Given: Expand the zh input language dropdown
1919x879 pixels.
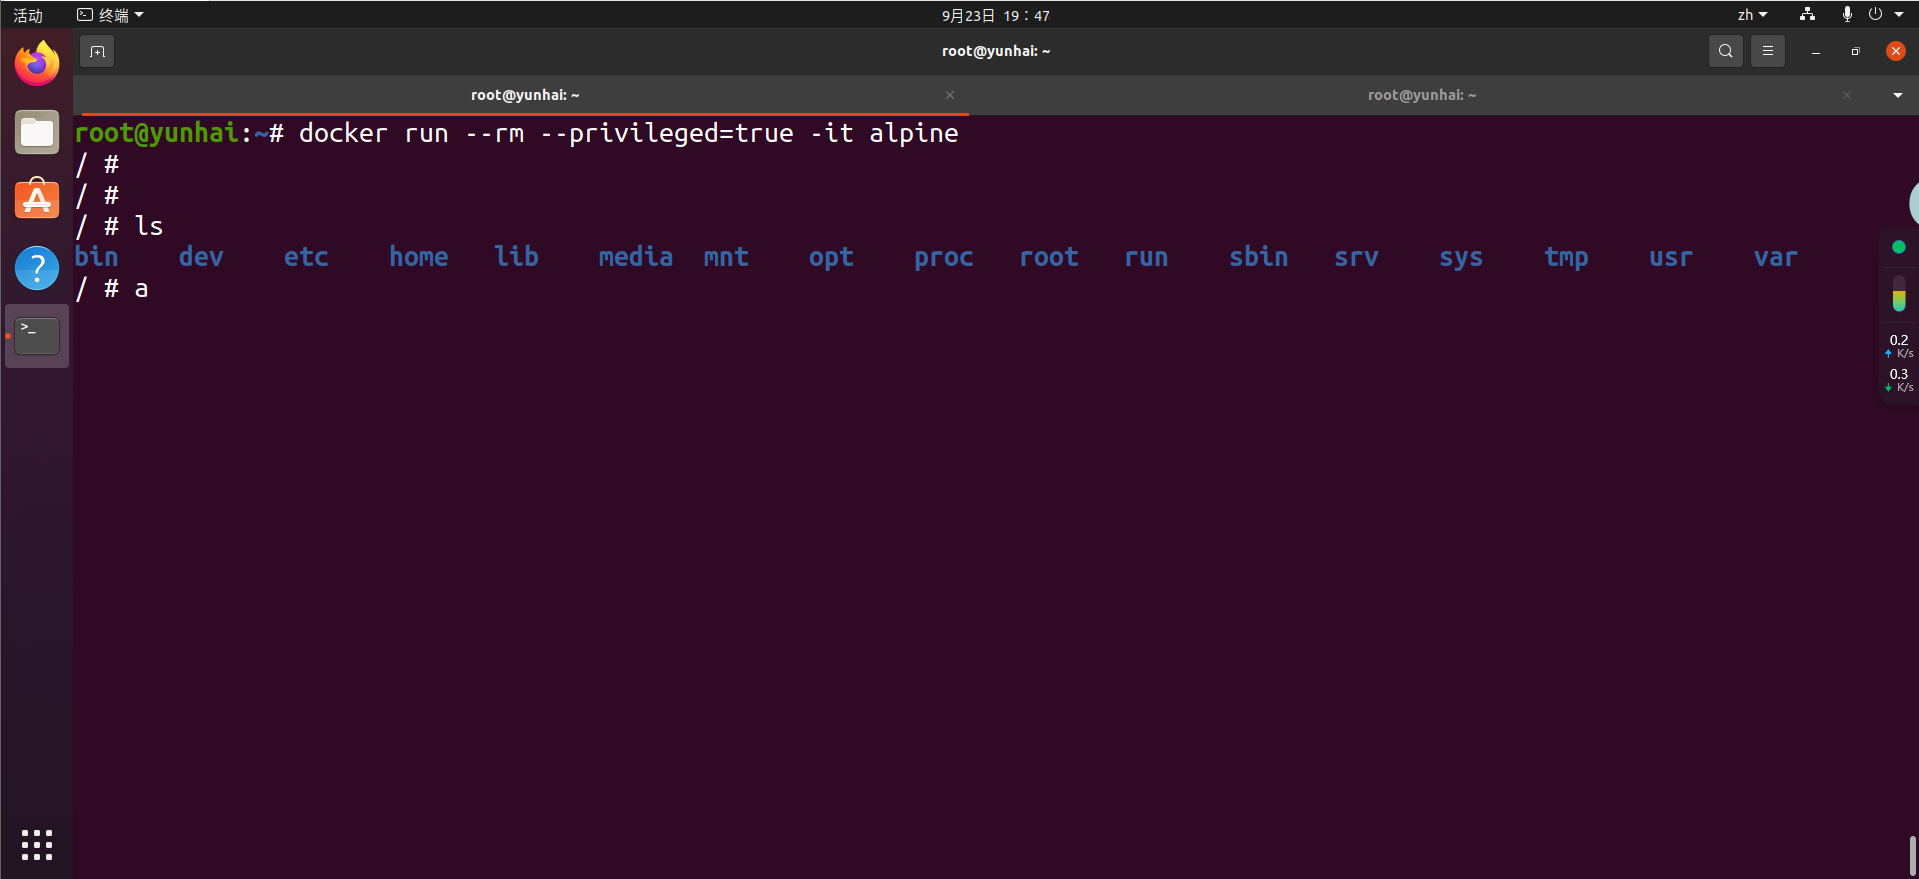Looking at the screenshot, I should [x=1752, y=15].
